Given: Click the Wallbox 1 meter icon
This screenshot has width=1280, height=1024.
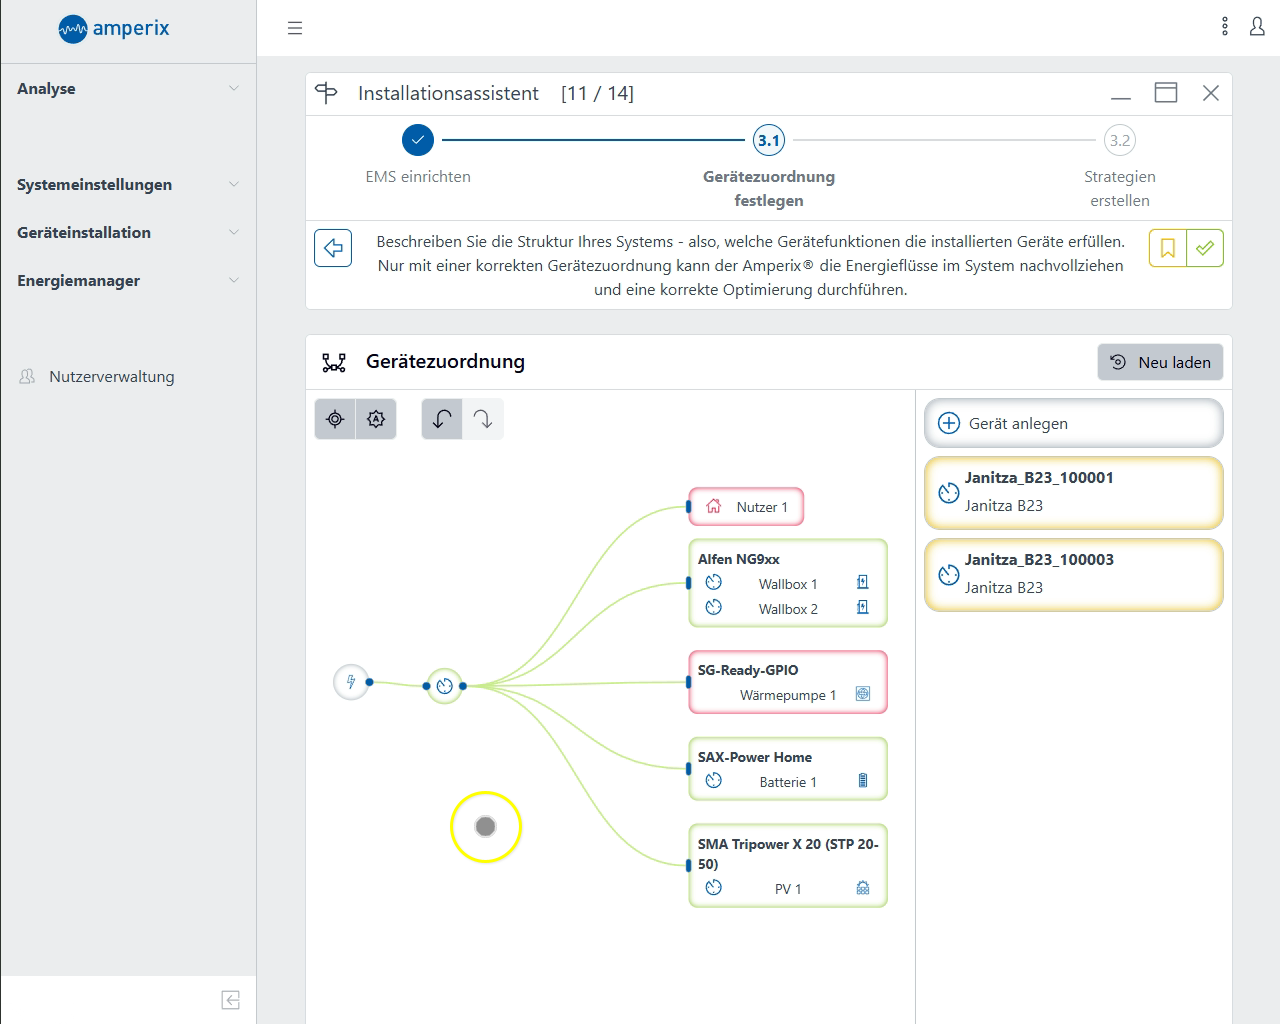Looking at the screenshot, I should click(x=714, y=582).
